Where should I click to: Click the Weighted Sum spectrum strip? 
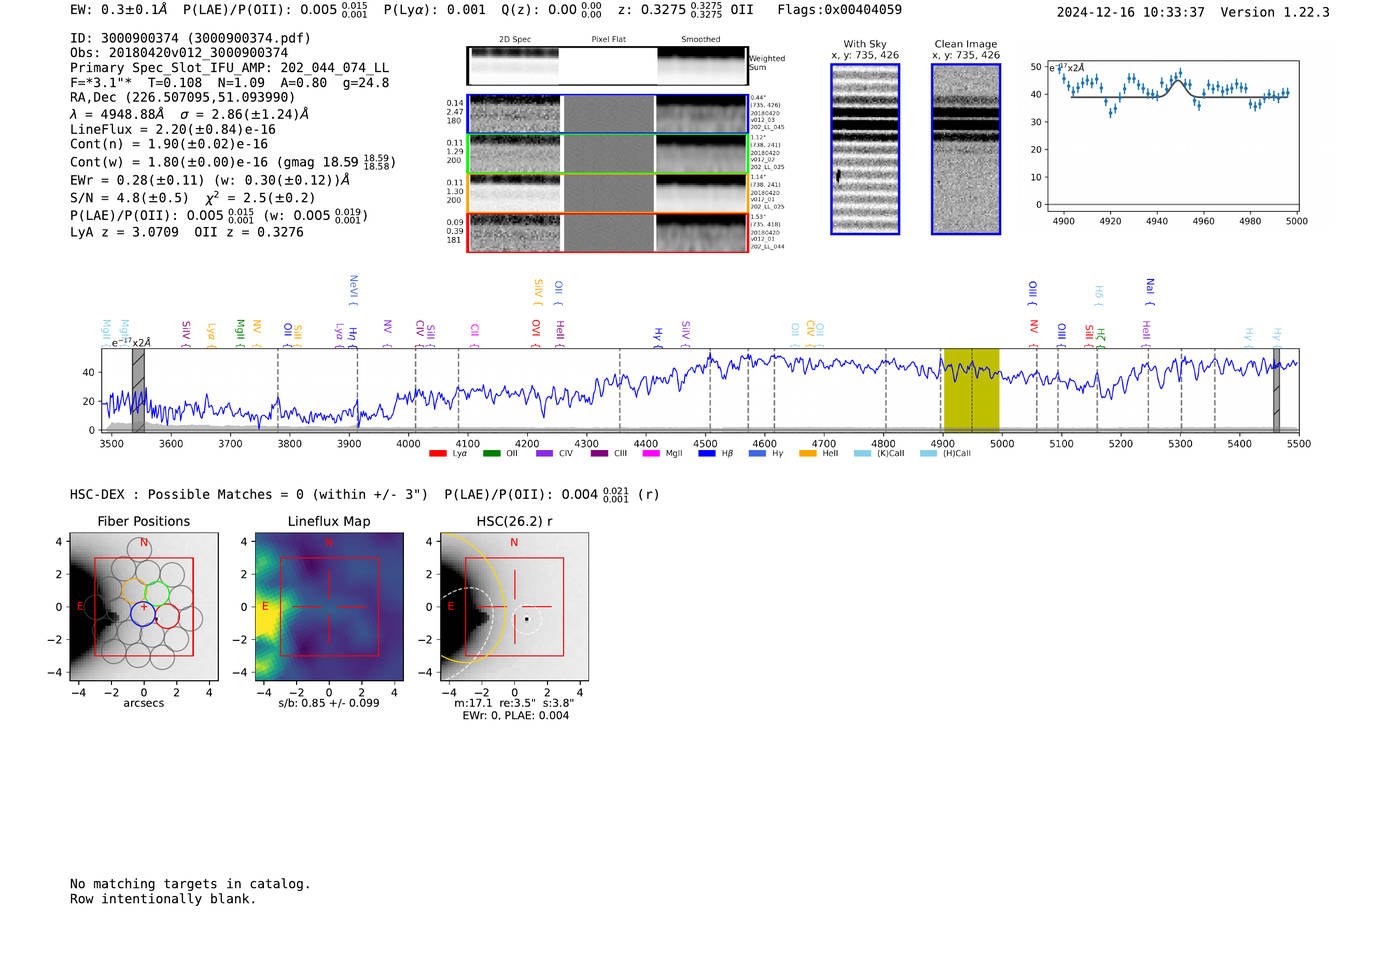click(607, 66)
